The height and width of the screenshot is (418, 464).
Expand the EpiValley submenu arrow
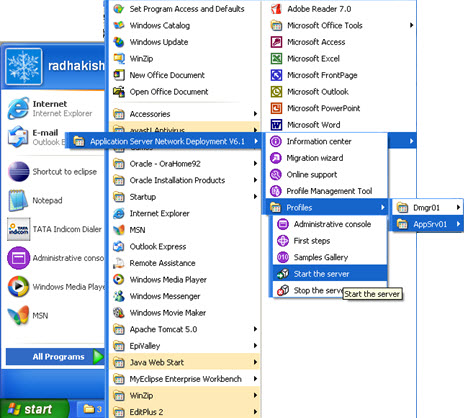255,346
